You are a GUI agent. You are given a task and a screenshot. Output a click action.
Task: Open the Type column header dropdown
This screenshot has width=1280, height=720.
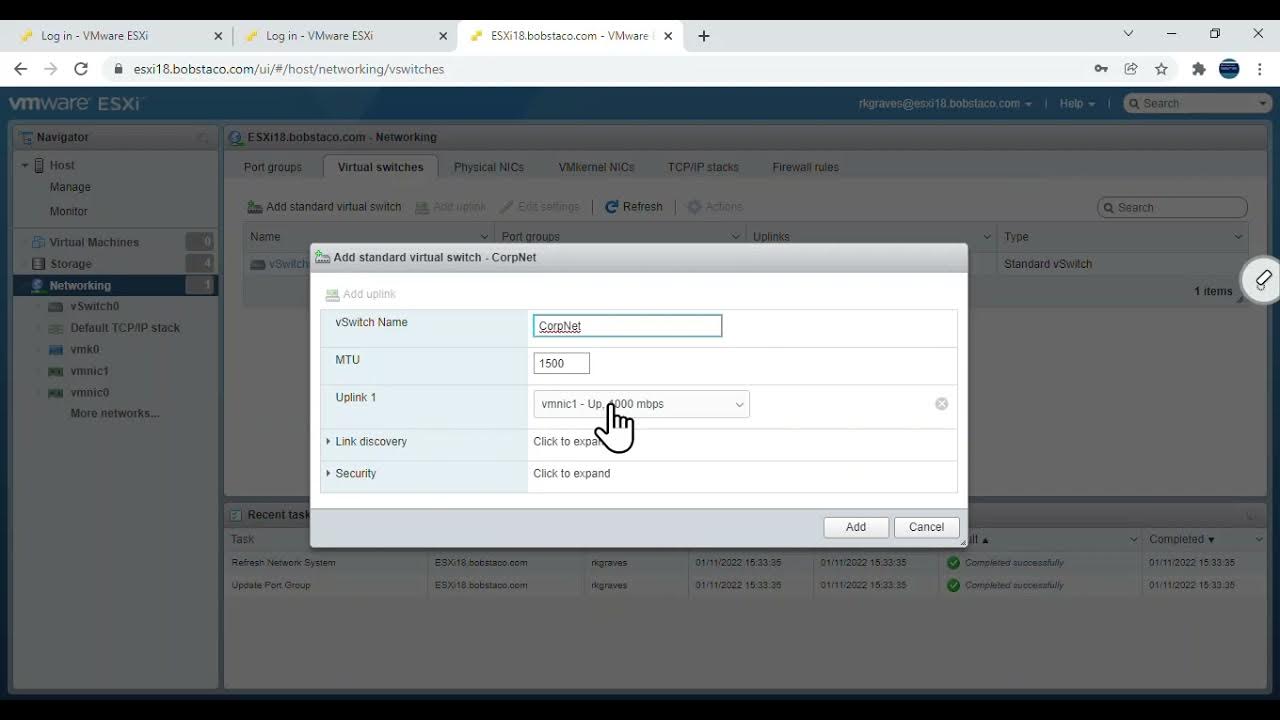[1238, 237]
